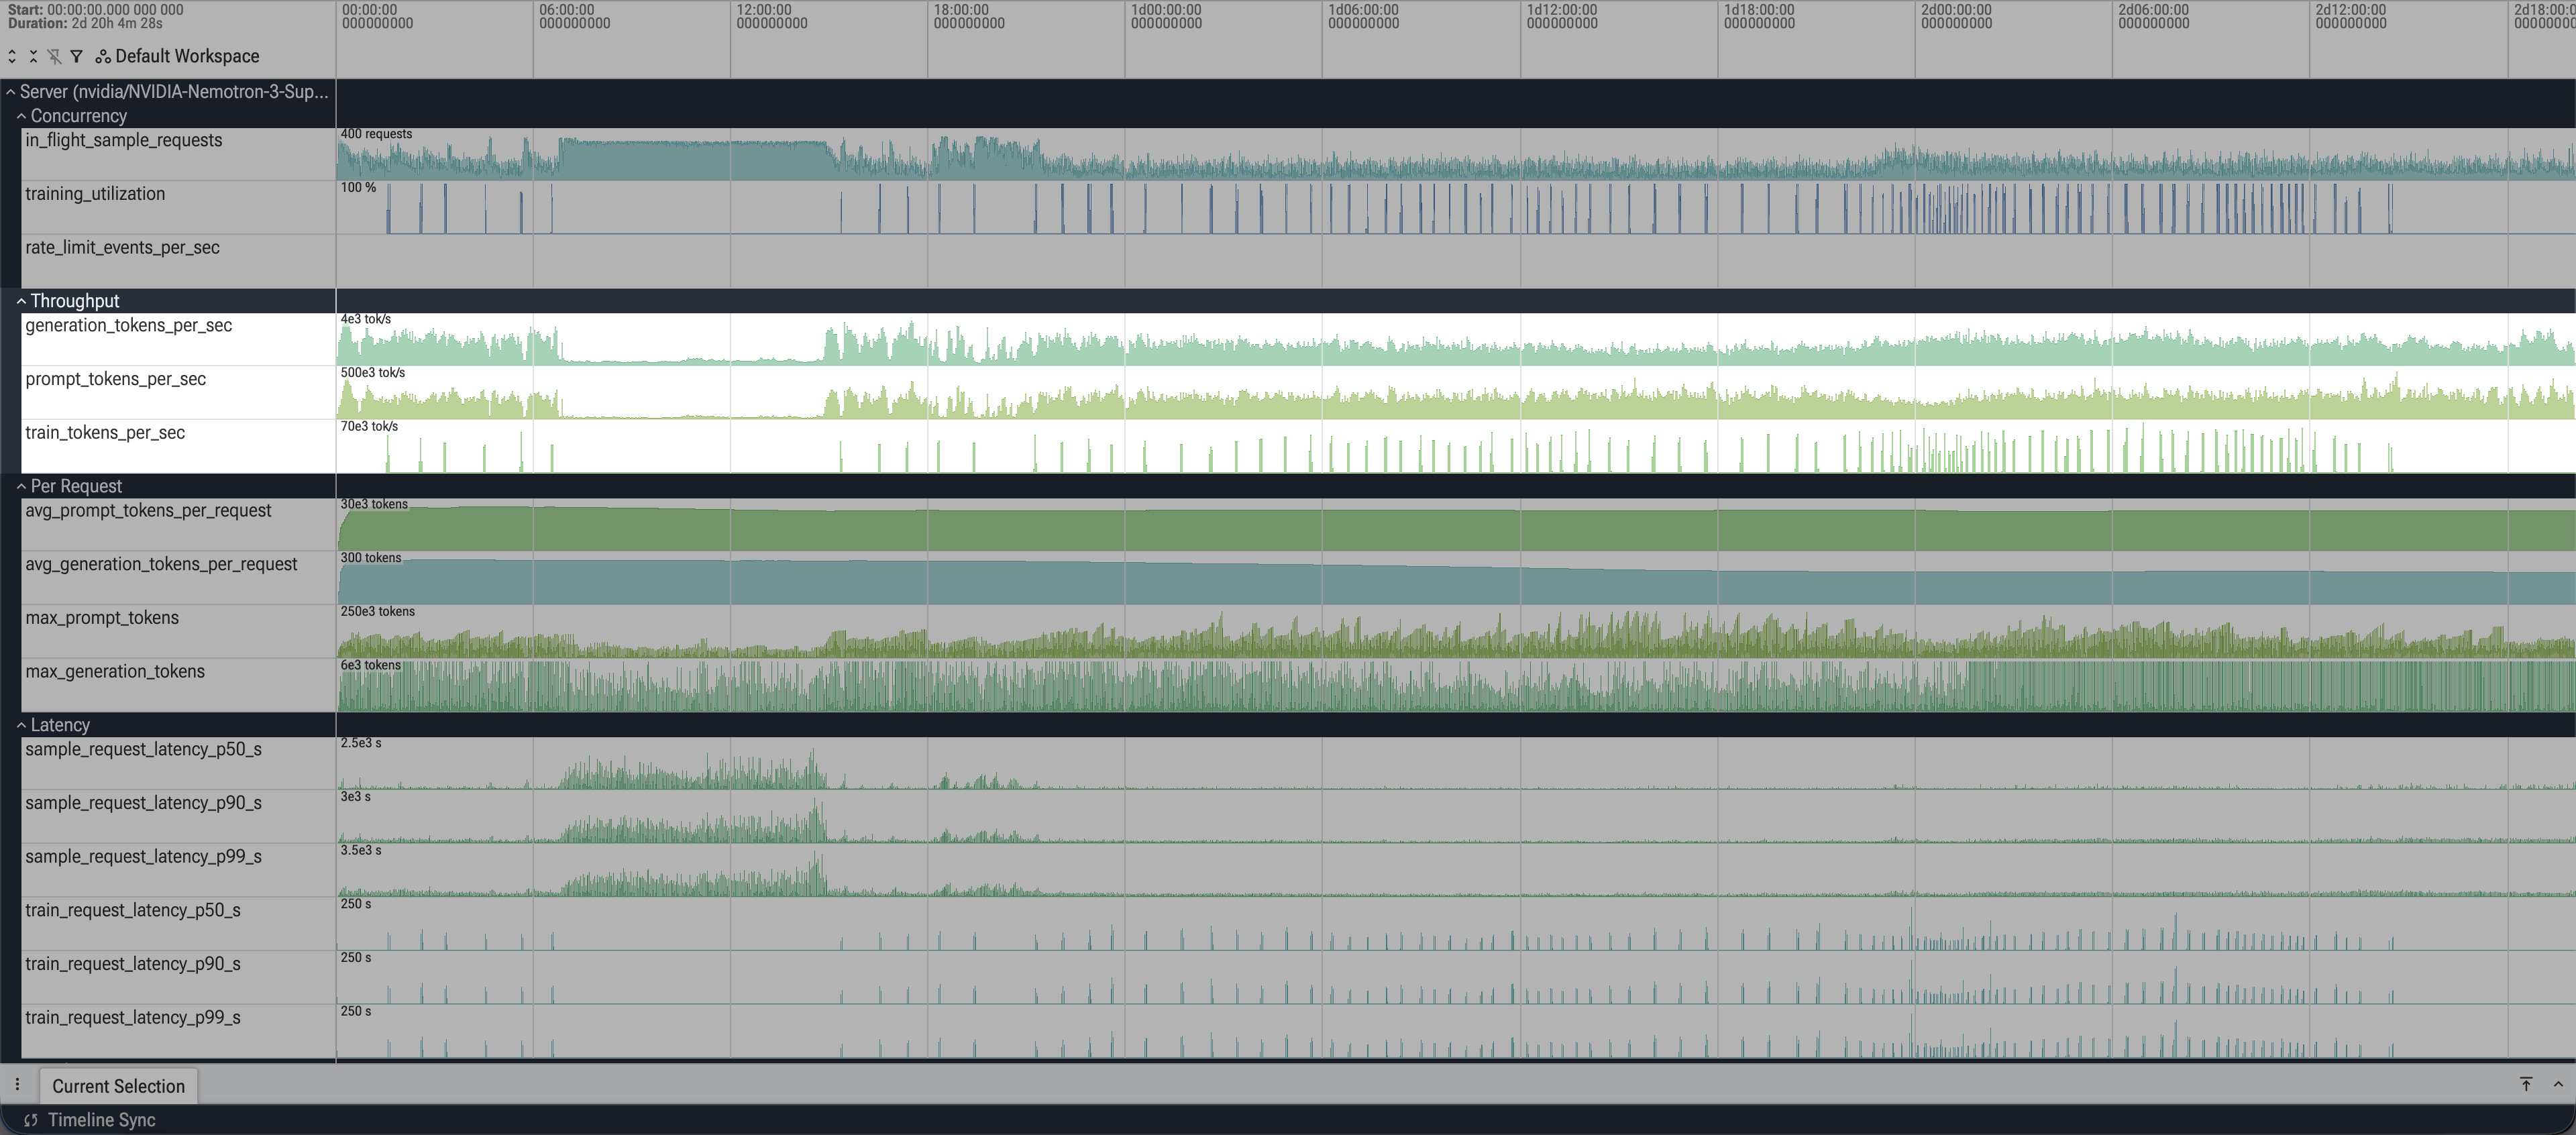Click the Start time readout text
Screen dimensions: 2576x1135
[x=95, y=9]
